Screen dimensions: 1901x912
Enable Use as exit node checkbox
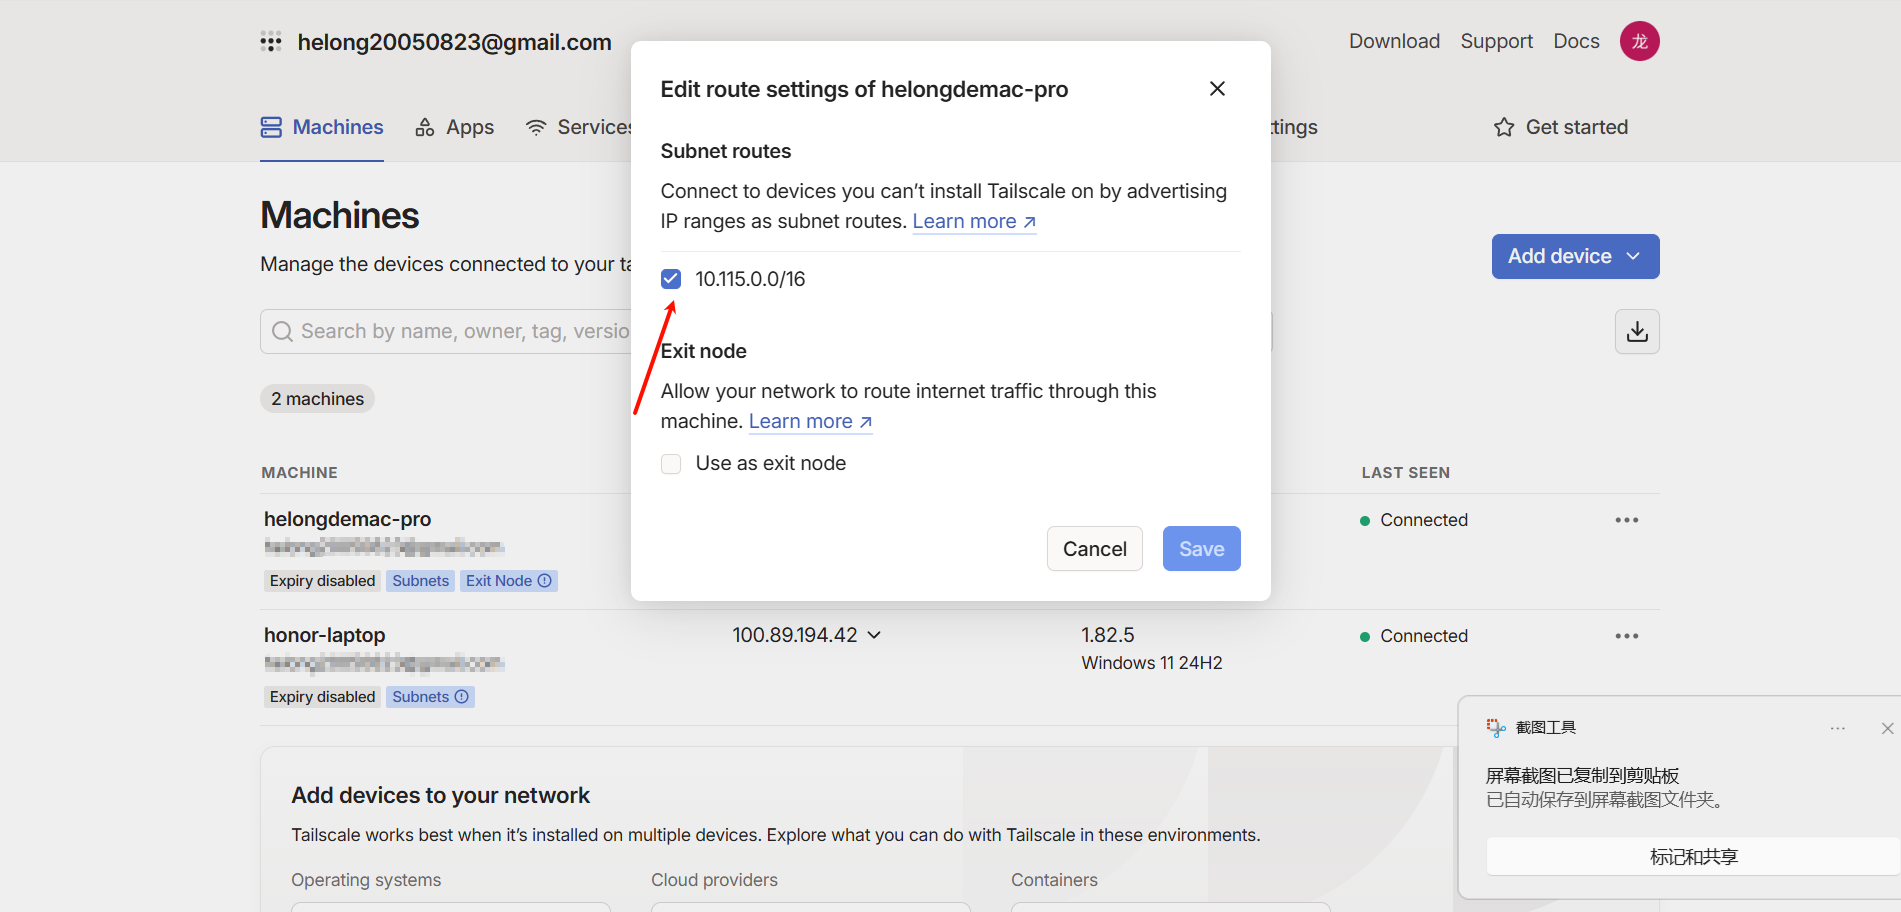[671, 464]
